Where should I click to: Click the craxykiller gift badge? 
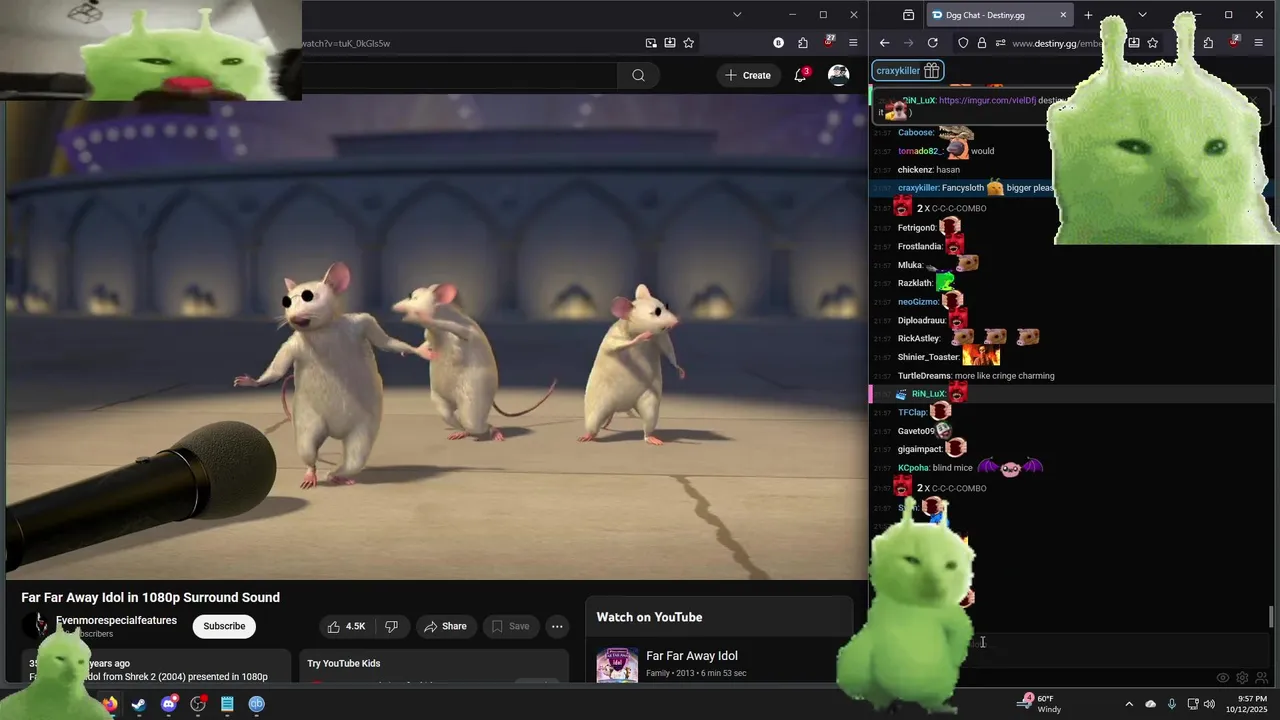point(908,70)
